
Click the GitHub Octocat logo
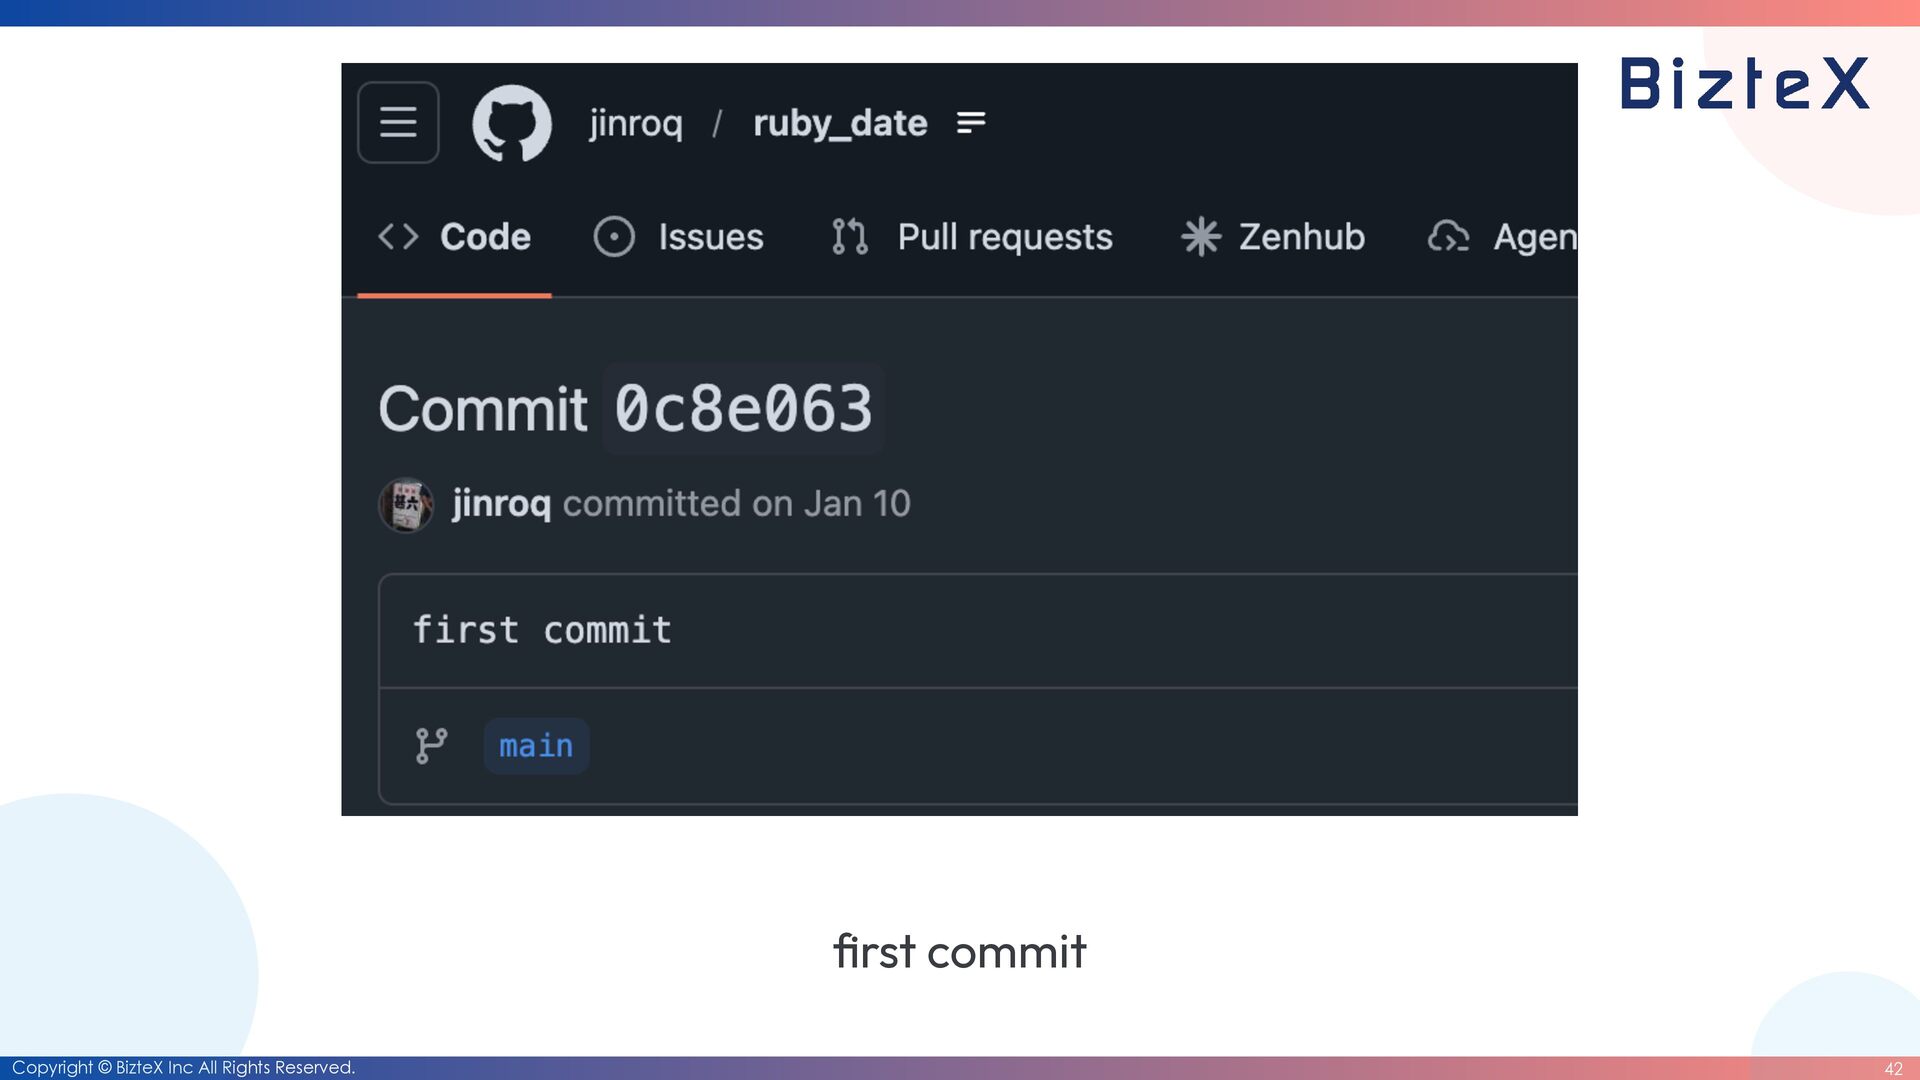511,122
